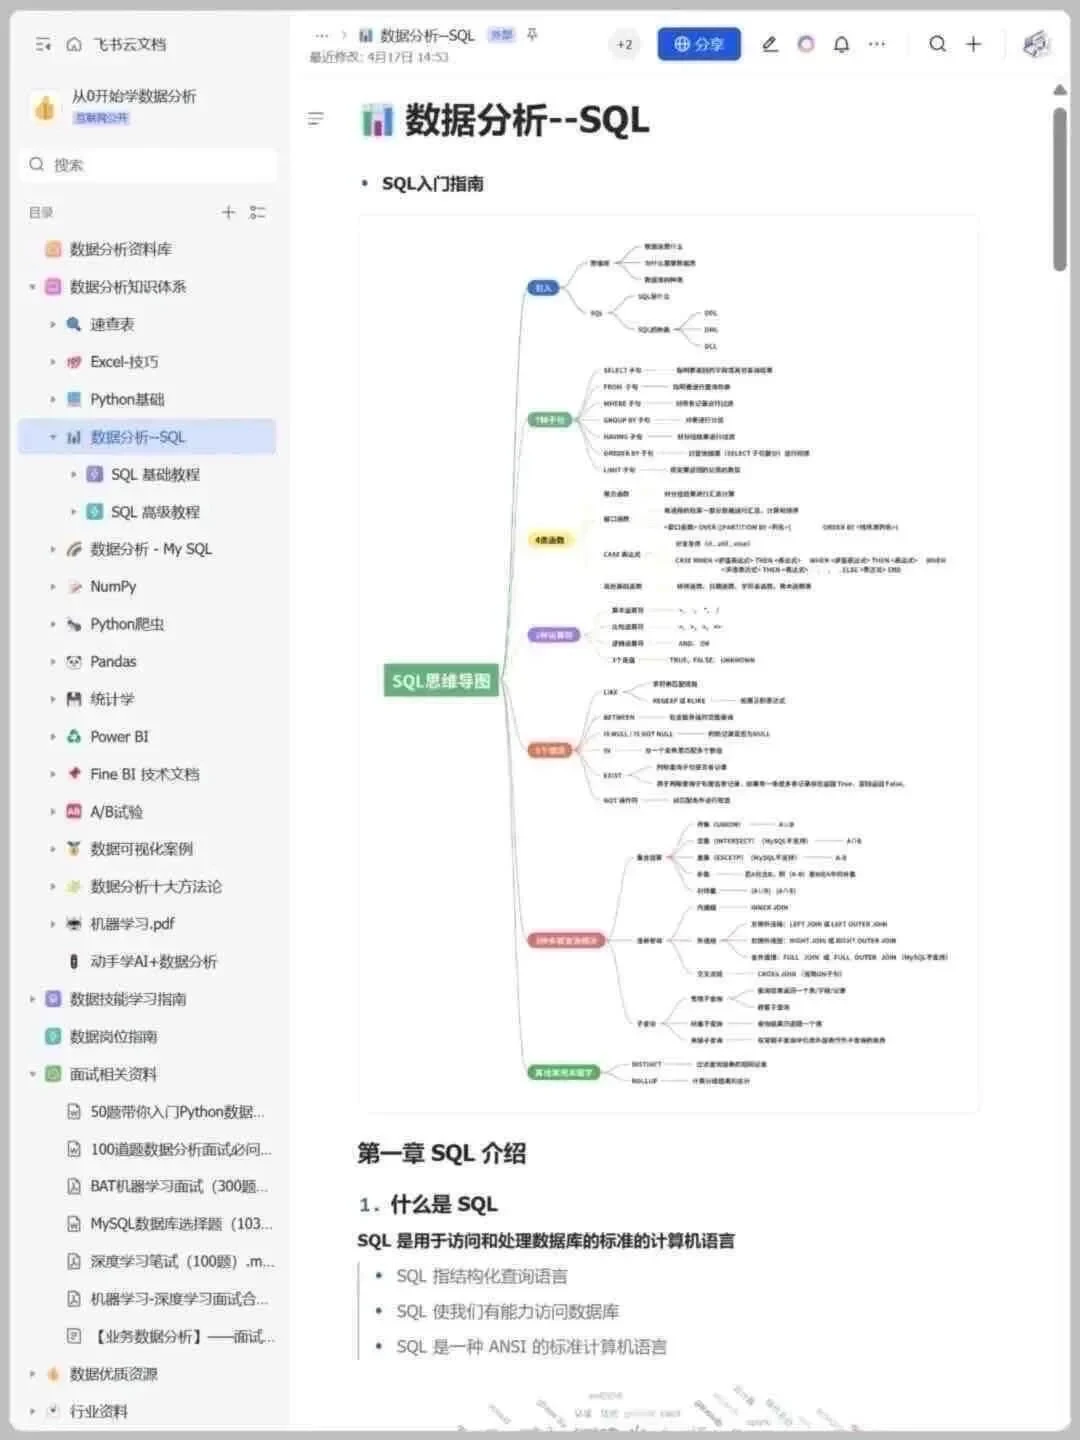This screenshot has height=1440, width=1080.
Task: Expand the NumPy sidebar section
Action: click(x=52, y=586)
